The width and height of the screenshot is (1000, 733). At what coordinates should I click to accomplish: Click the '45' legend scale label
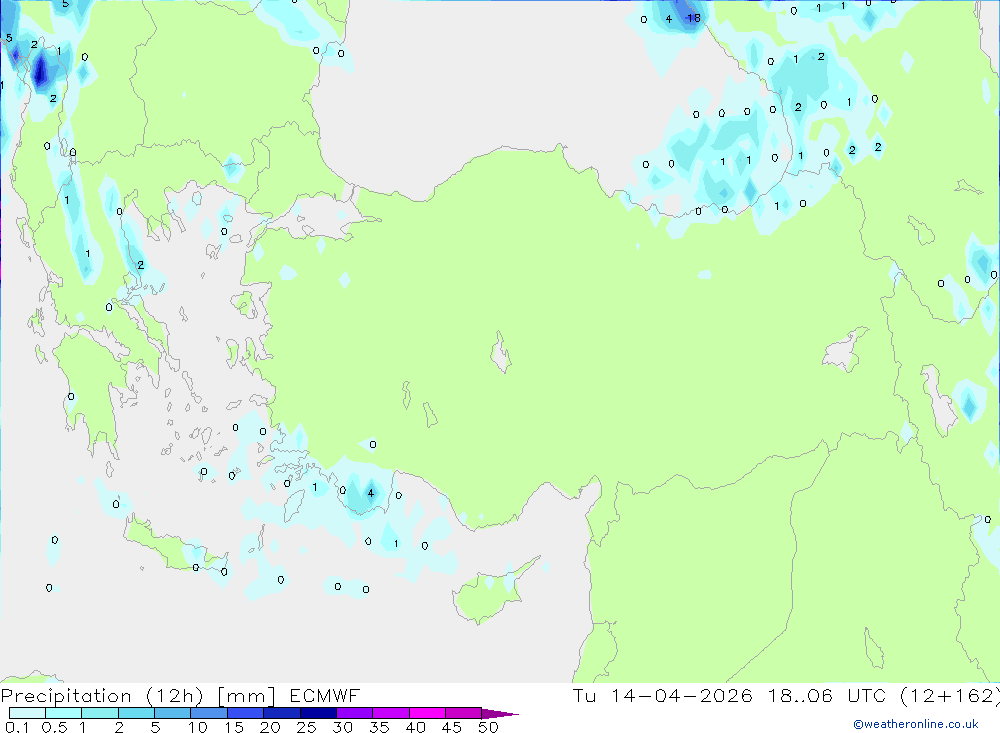coord(452,727)
